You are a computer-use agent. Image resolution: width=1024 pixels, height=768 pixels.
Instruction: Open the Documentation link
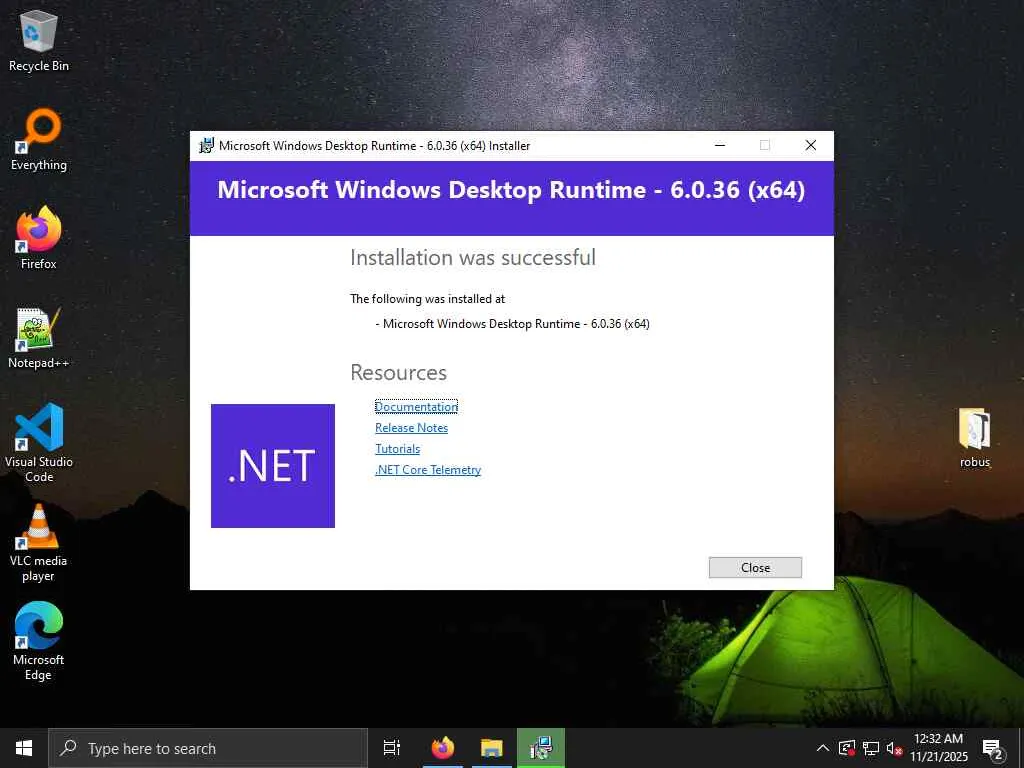(x=416, y=406)
